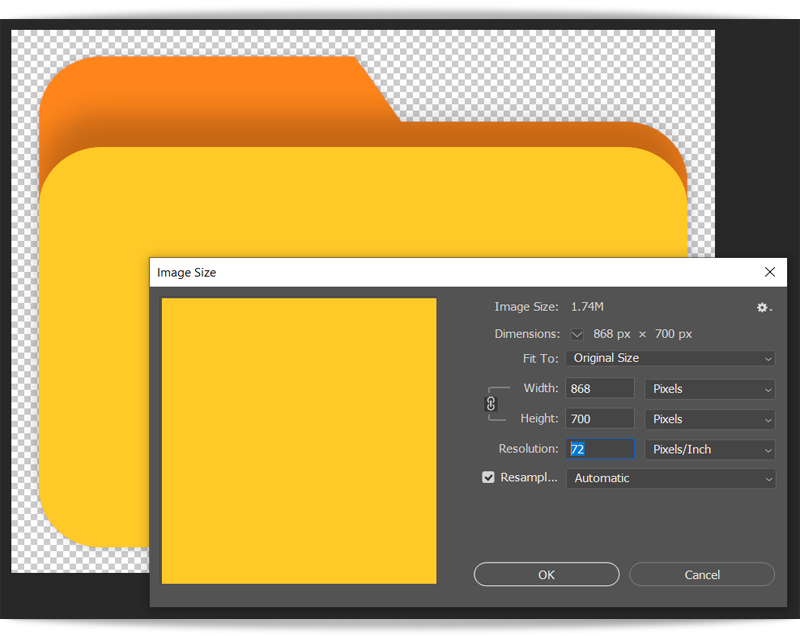The image size is (800, 638).
Task: Click the 1.74M image size value
Action: point(587,307)
